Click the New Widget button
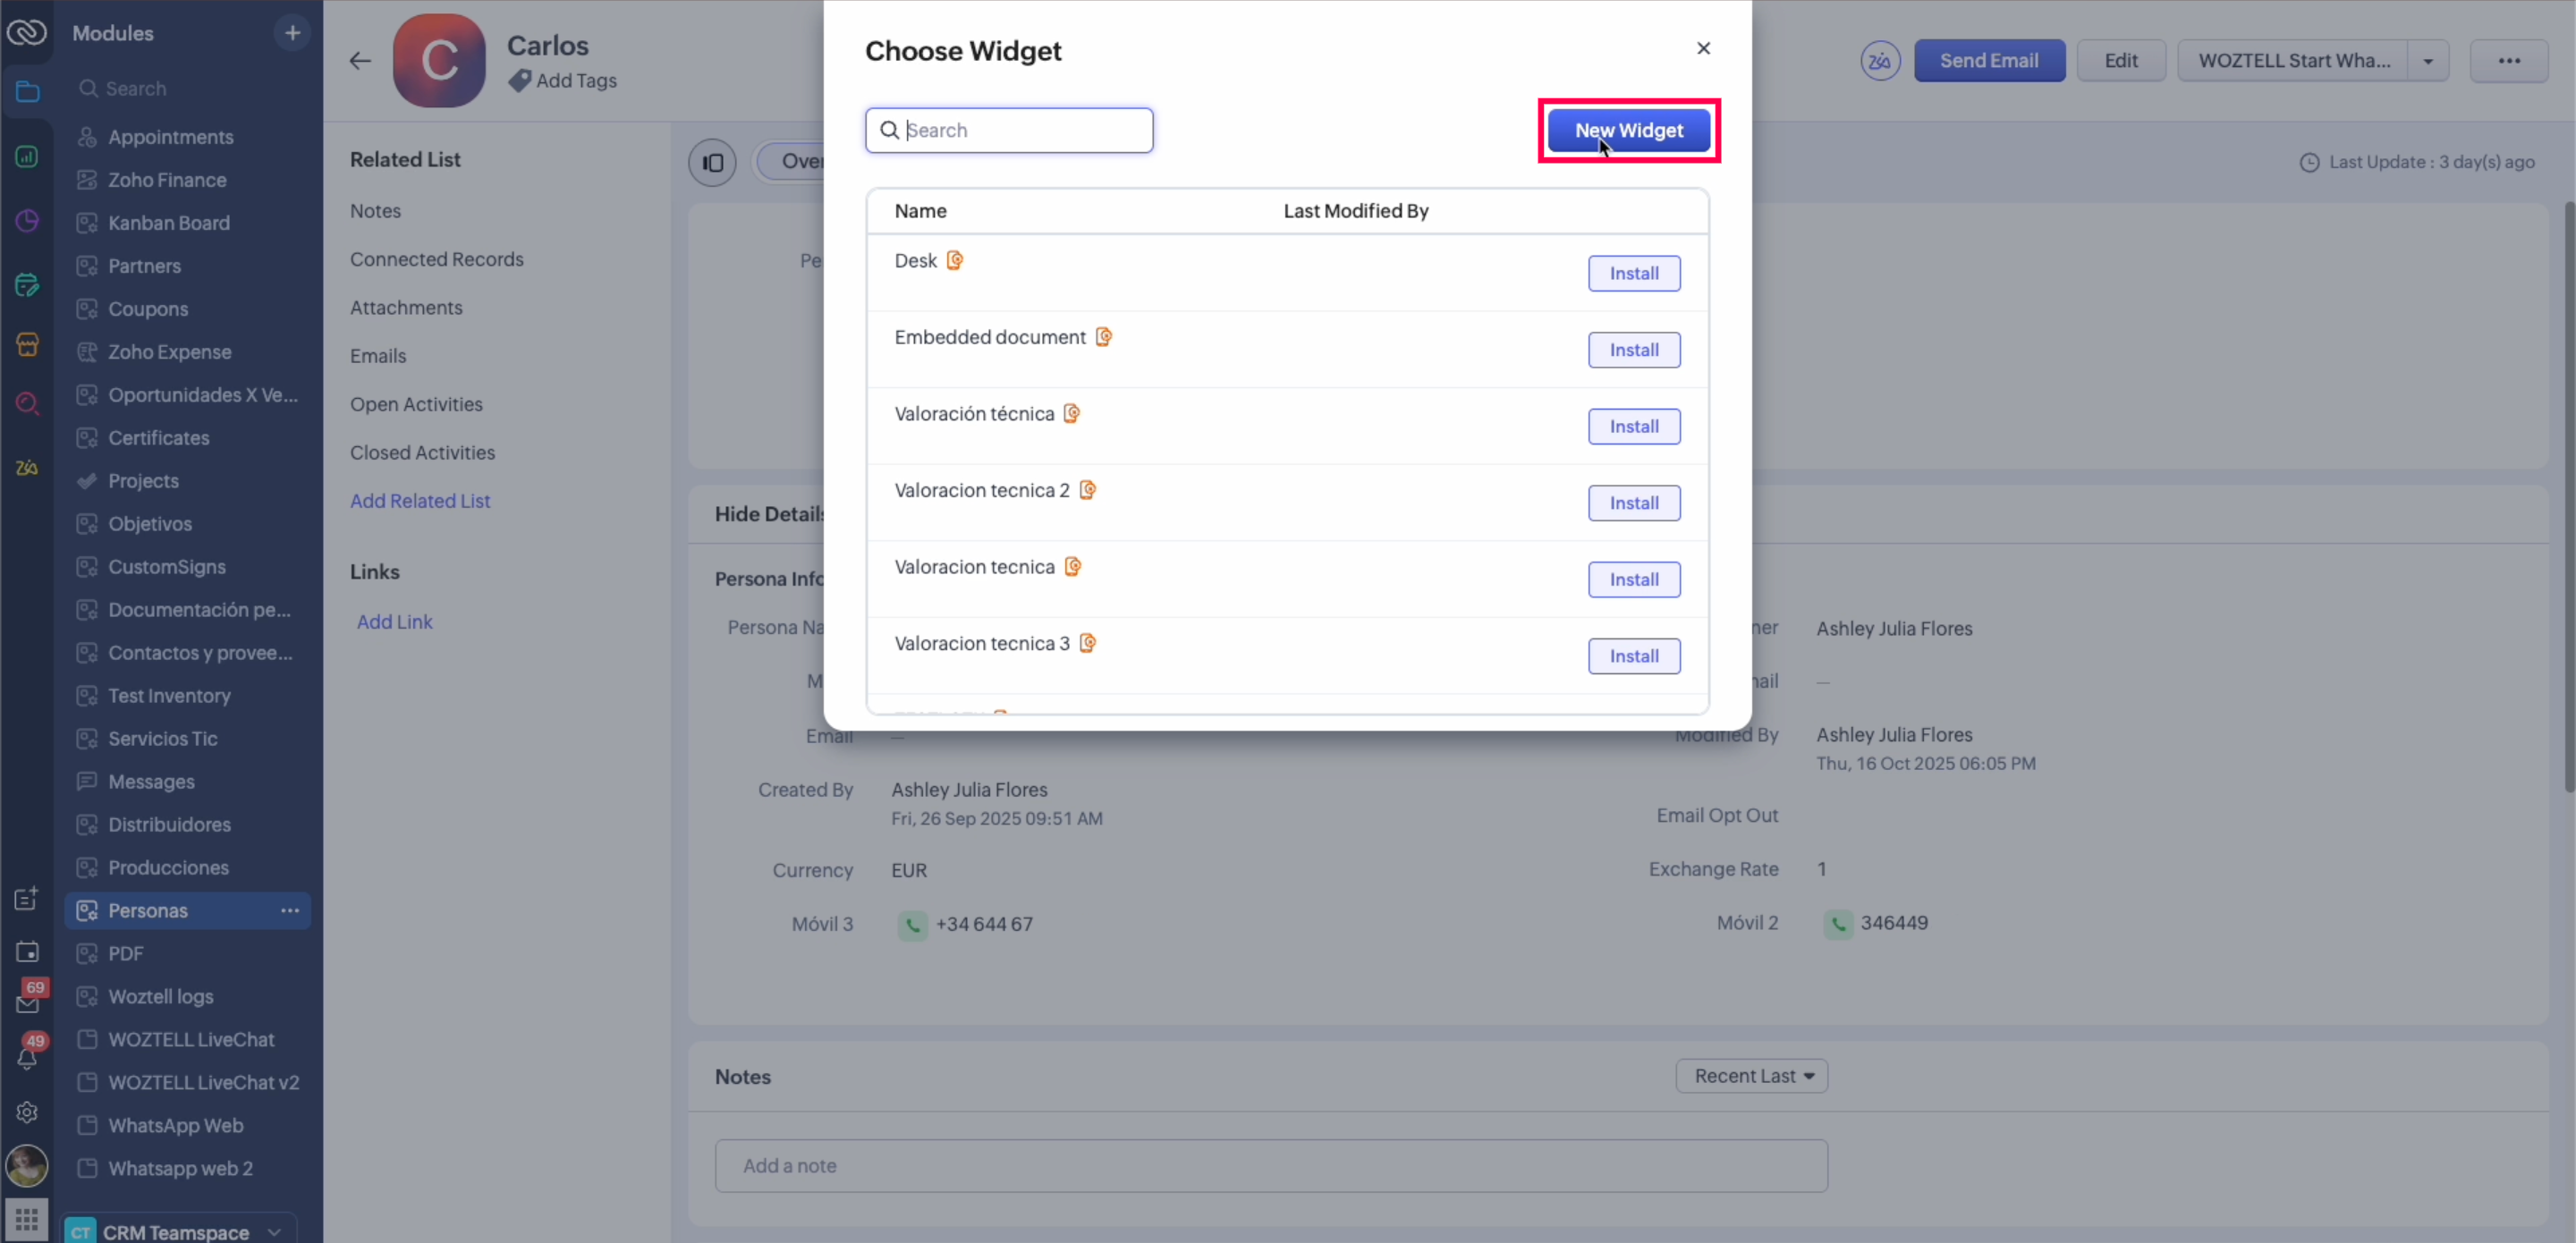2576x1243 pixels. [1628, 130]
